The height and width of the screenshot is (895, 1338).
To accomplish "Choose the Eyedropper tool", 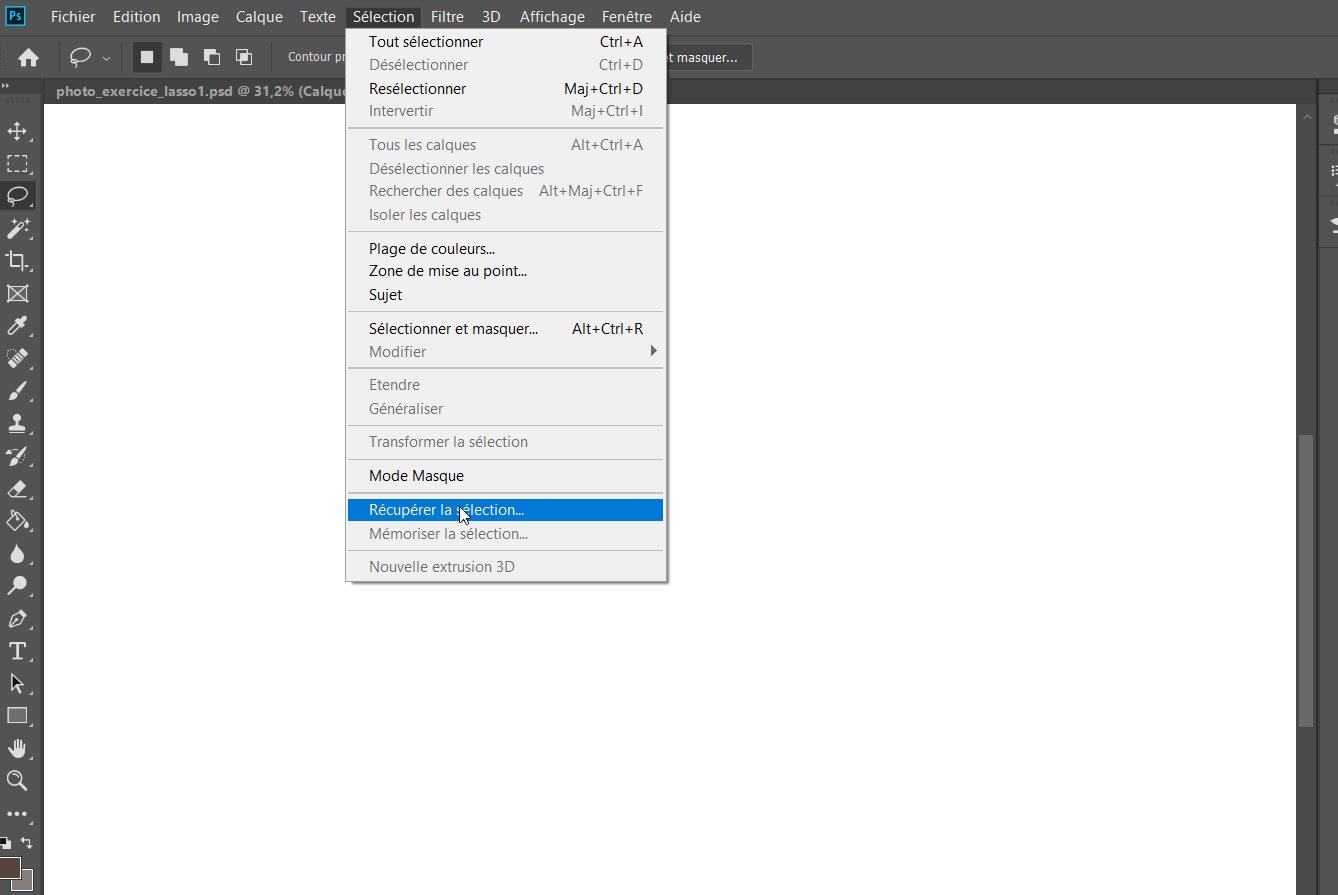I will tap(17, 326).
